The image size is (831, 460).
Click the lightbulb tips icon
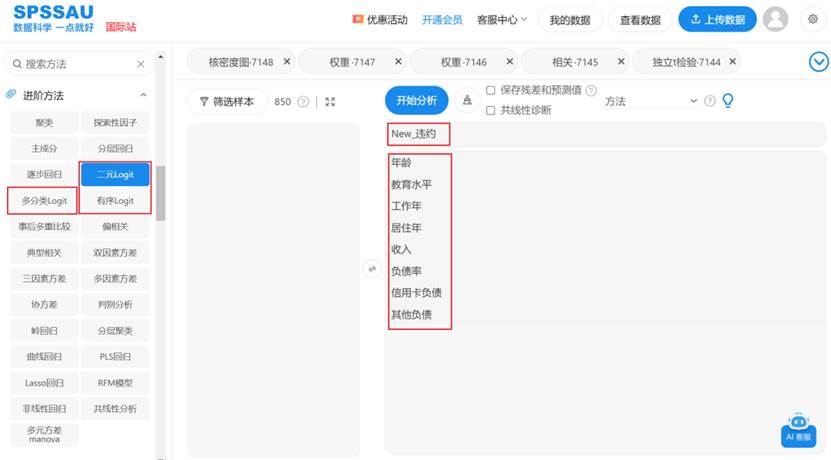coord(728,100)
